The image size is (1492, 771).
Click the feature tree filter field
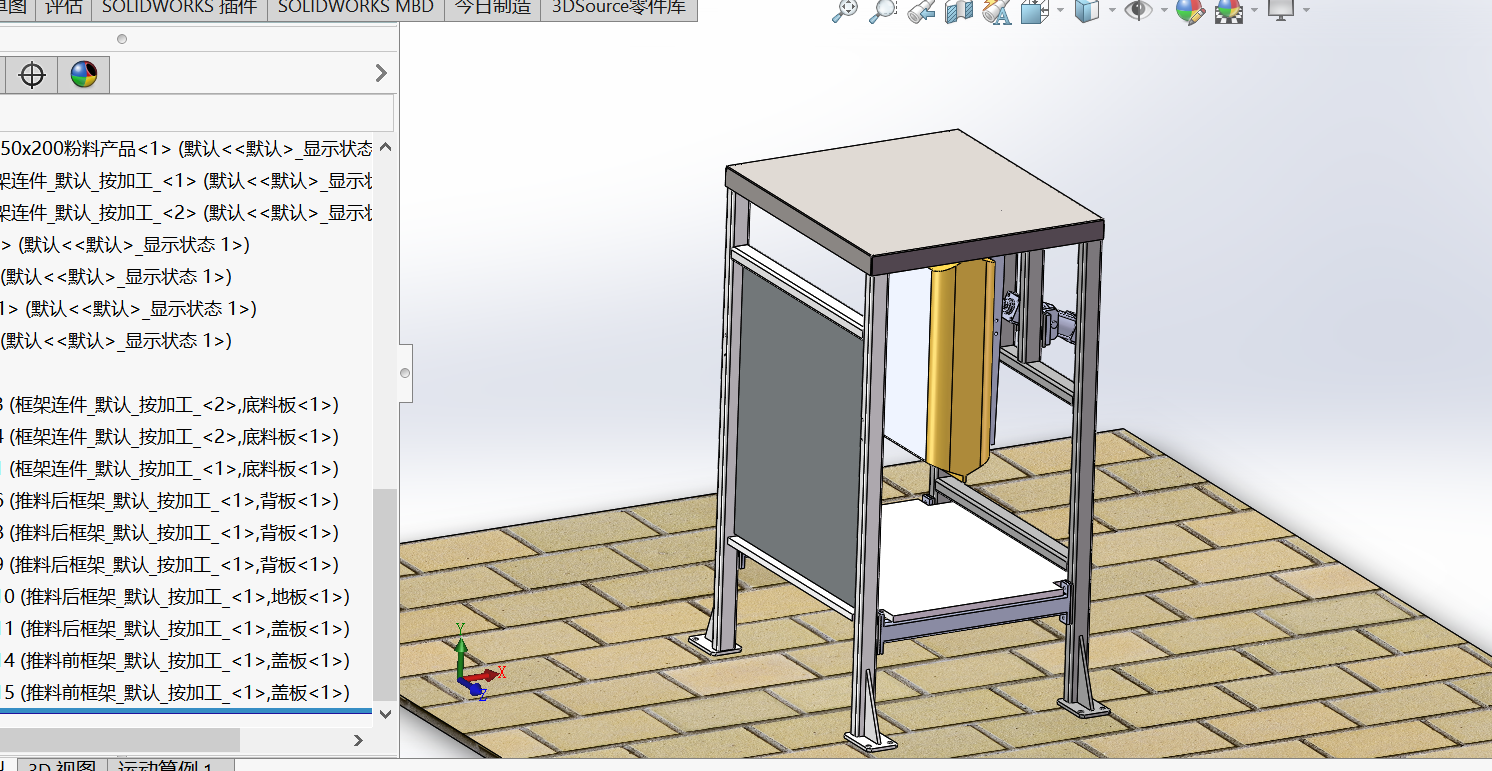tap(197, 113)
